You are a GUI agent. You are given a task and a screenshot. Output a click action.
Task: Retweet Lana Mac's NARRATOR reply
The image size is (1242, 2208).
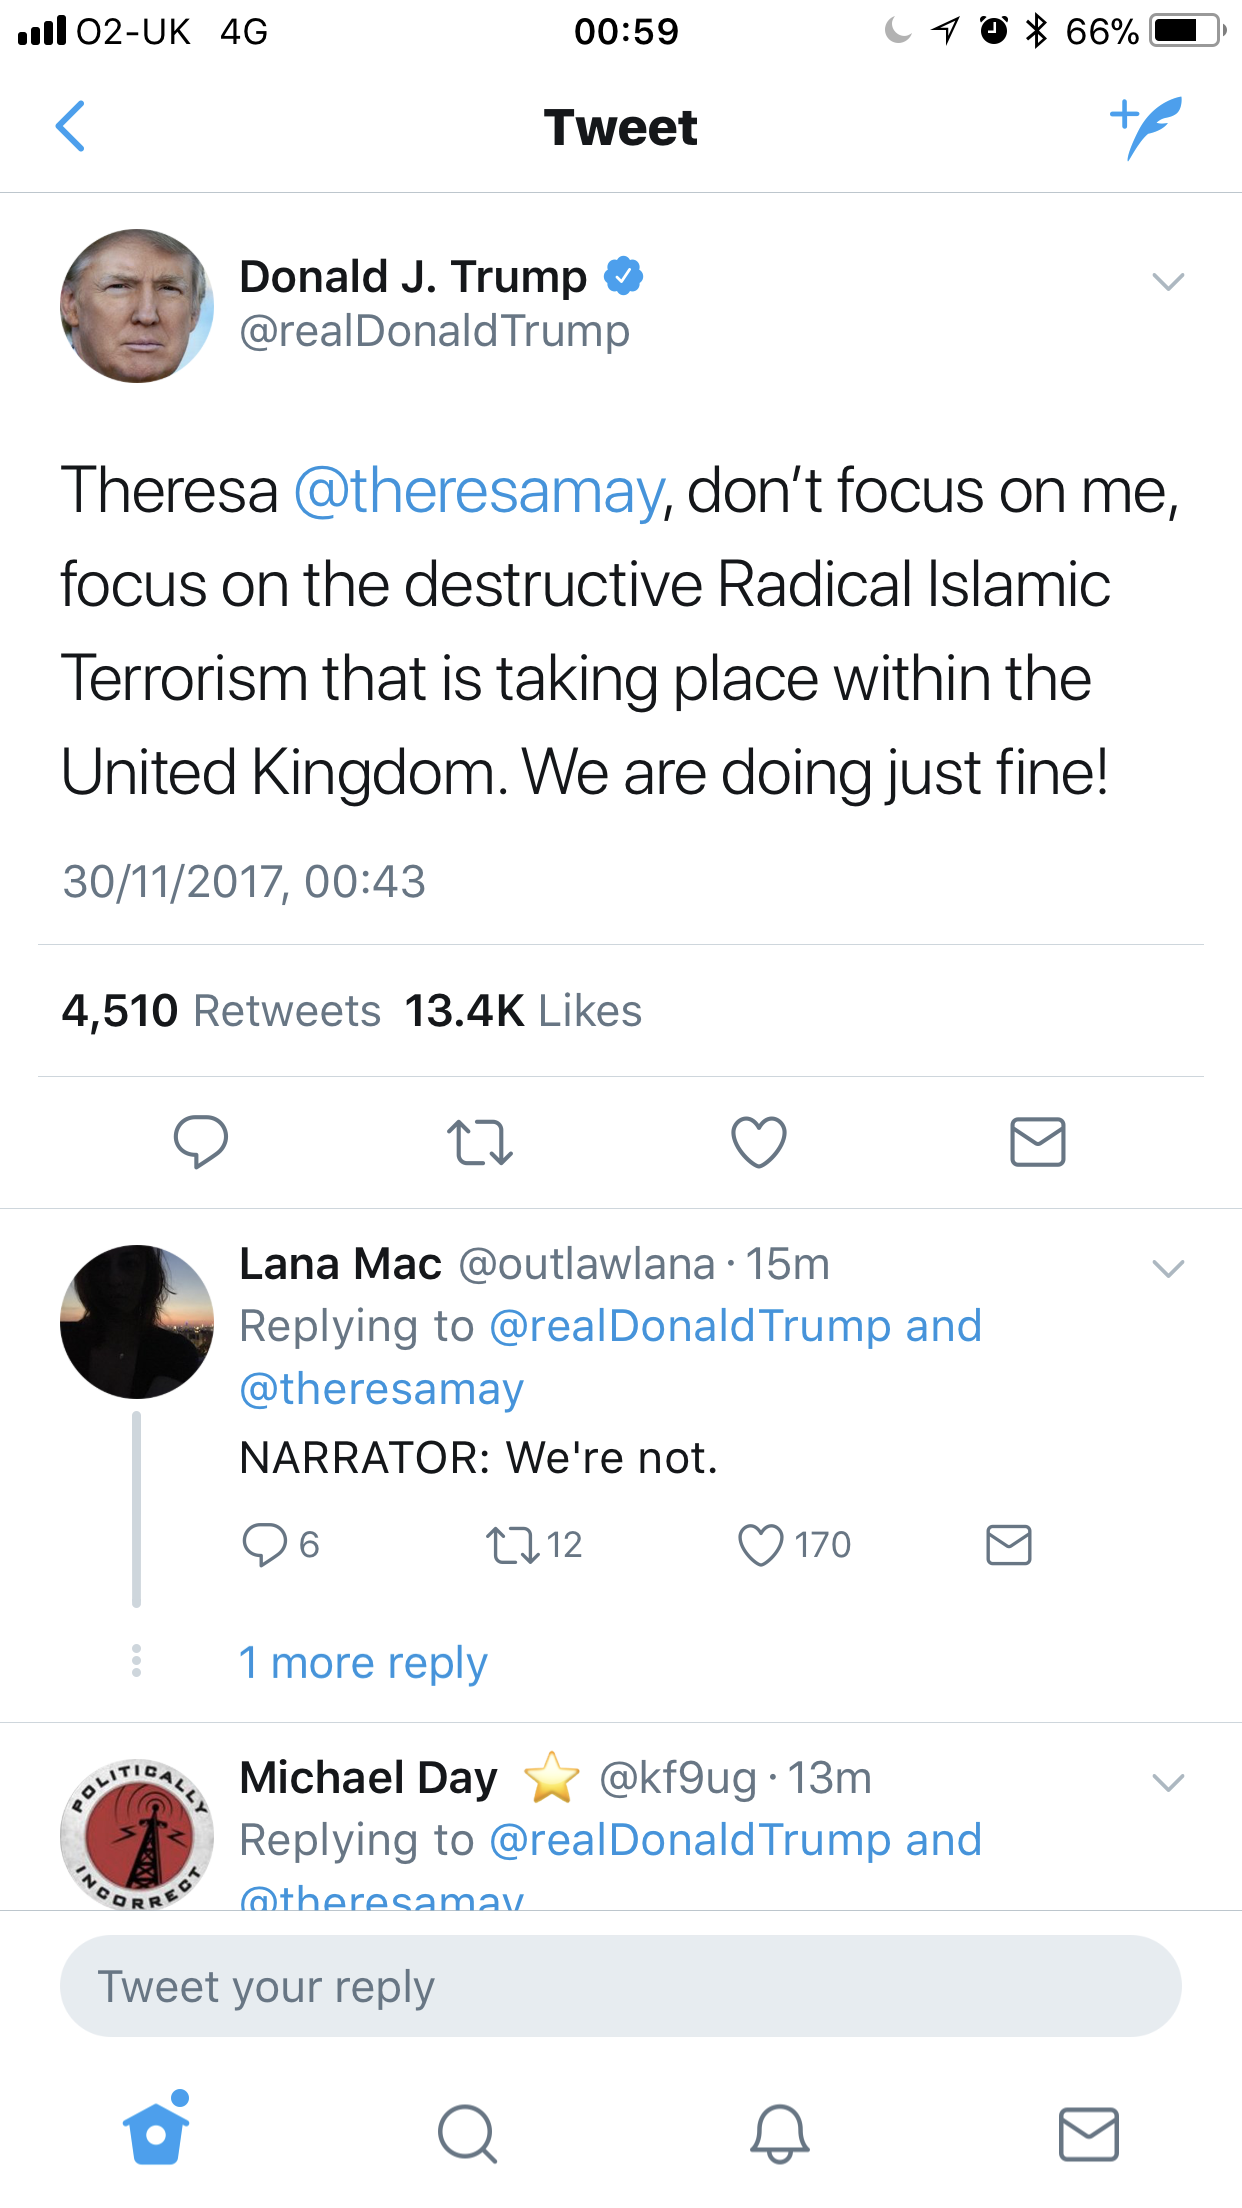click(x=512, y=1544)
